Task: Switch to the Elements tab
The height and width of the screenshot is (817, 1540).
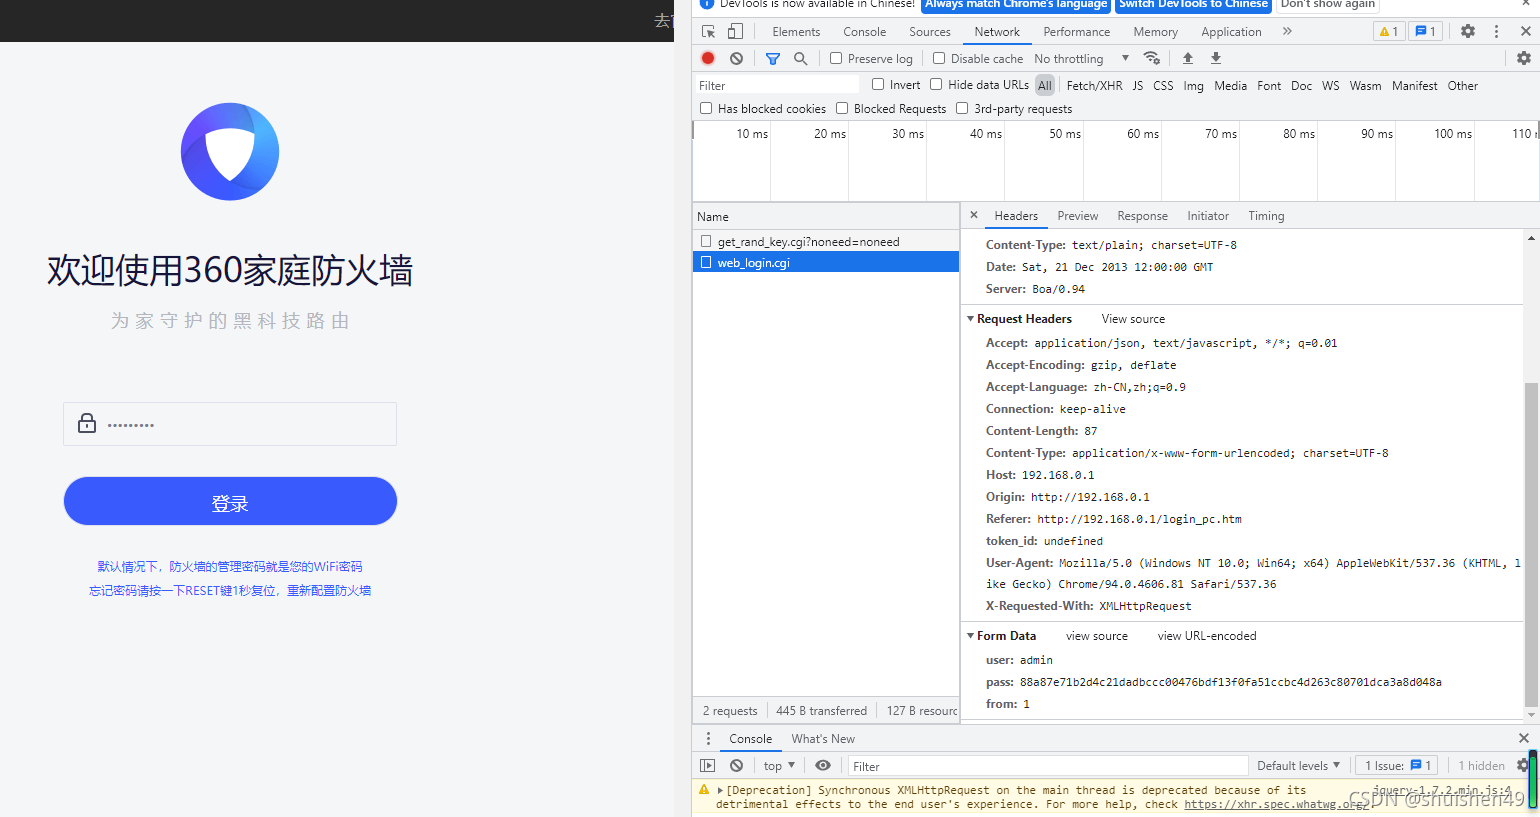Action: click(796, 32)
